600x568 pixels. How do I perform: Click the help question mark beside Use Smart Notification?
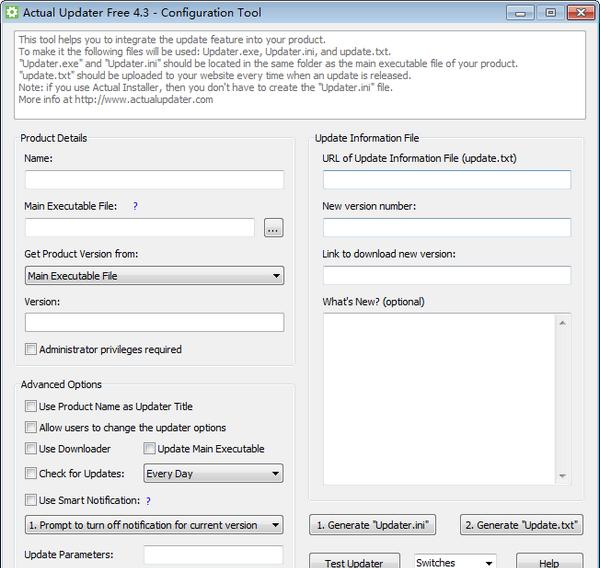click(148, 500)
